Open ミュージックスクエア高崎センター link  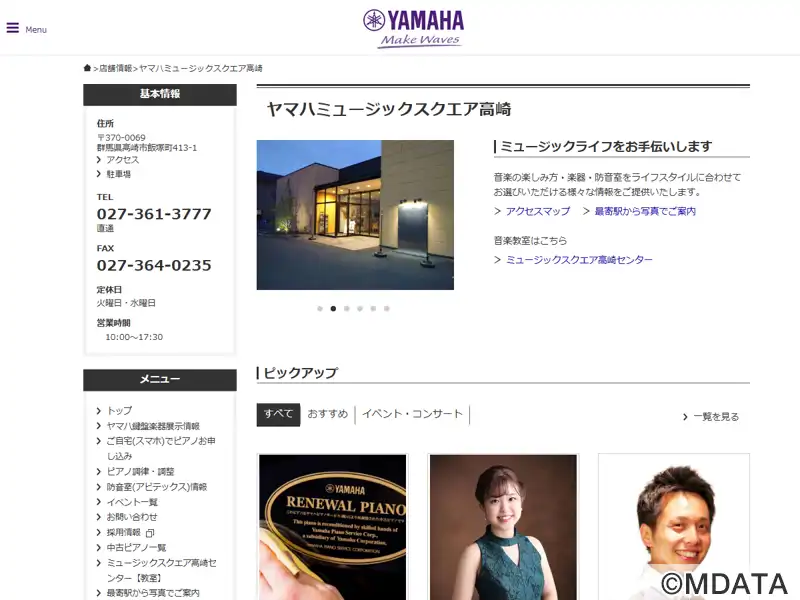(x=579, y=260)
